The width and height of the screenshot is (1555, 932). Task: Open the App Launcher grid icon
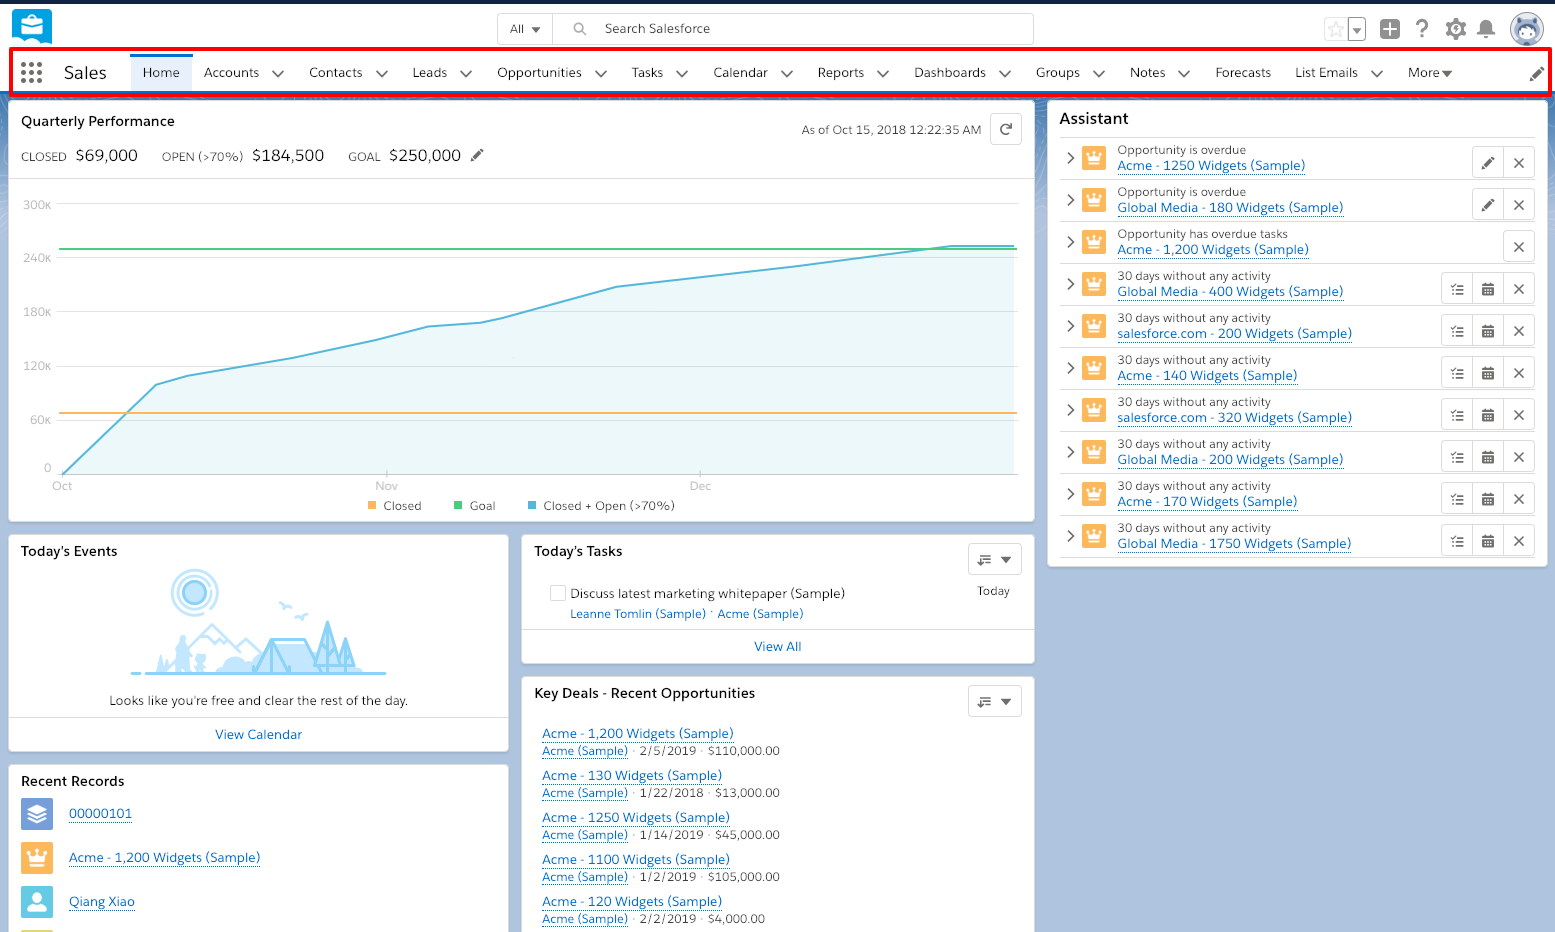(31, 72)
